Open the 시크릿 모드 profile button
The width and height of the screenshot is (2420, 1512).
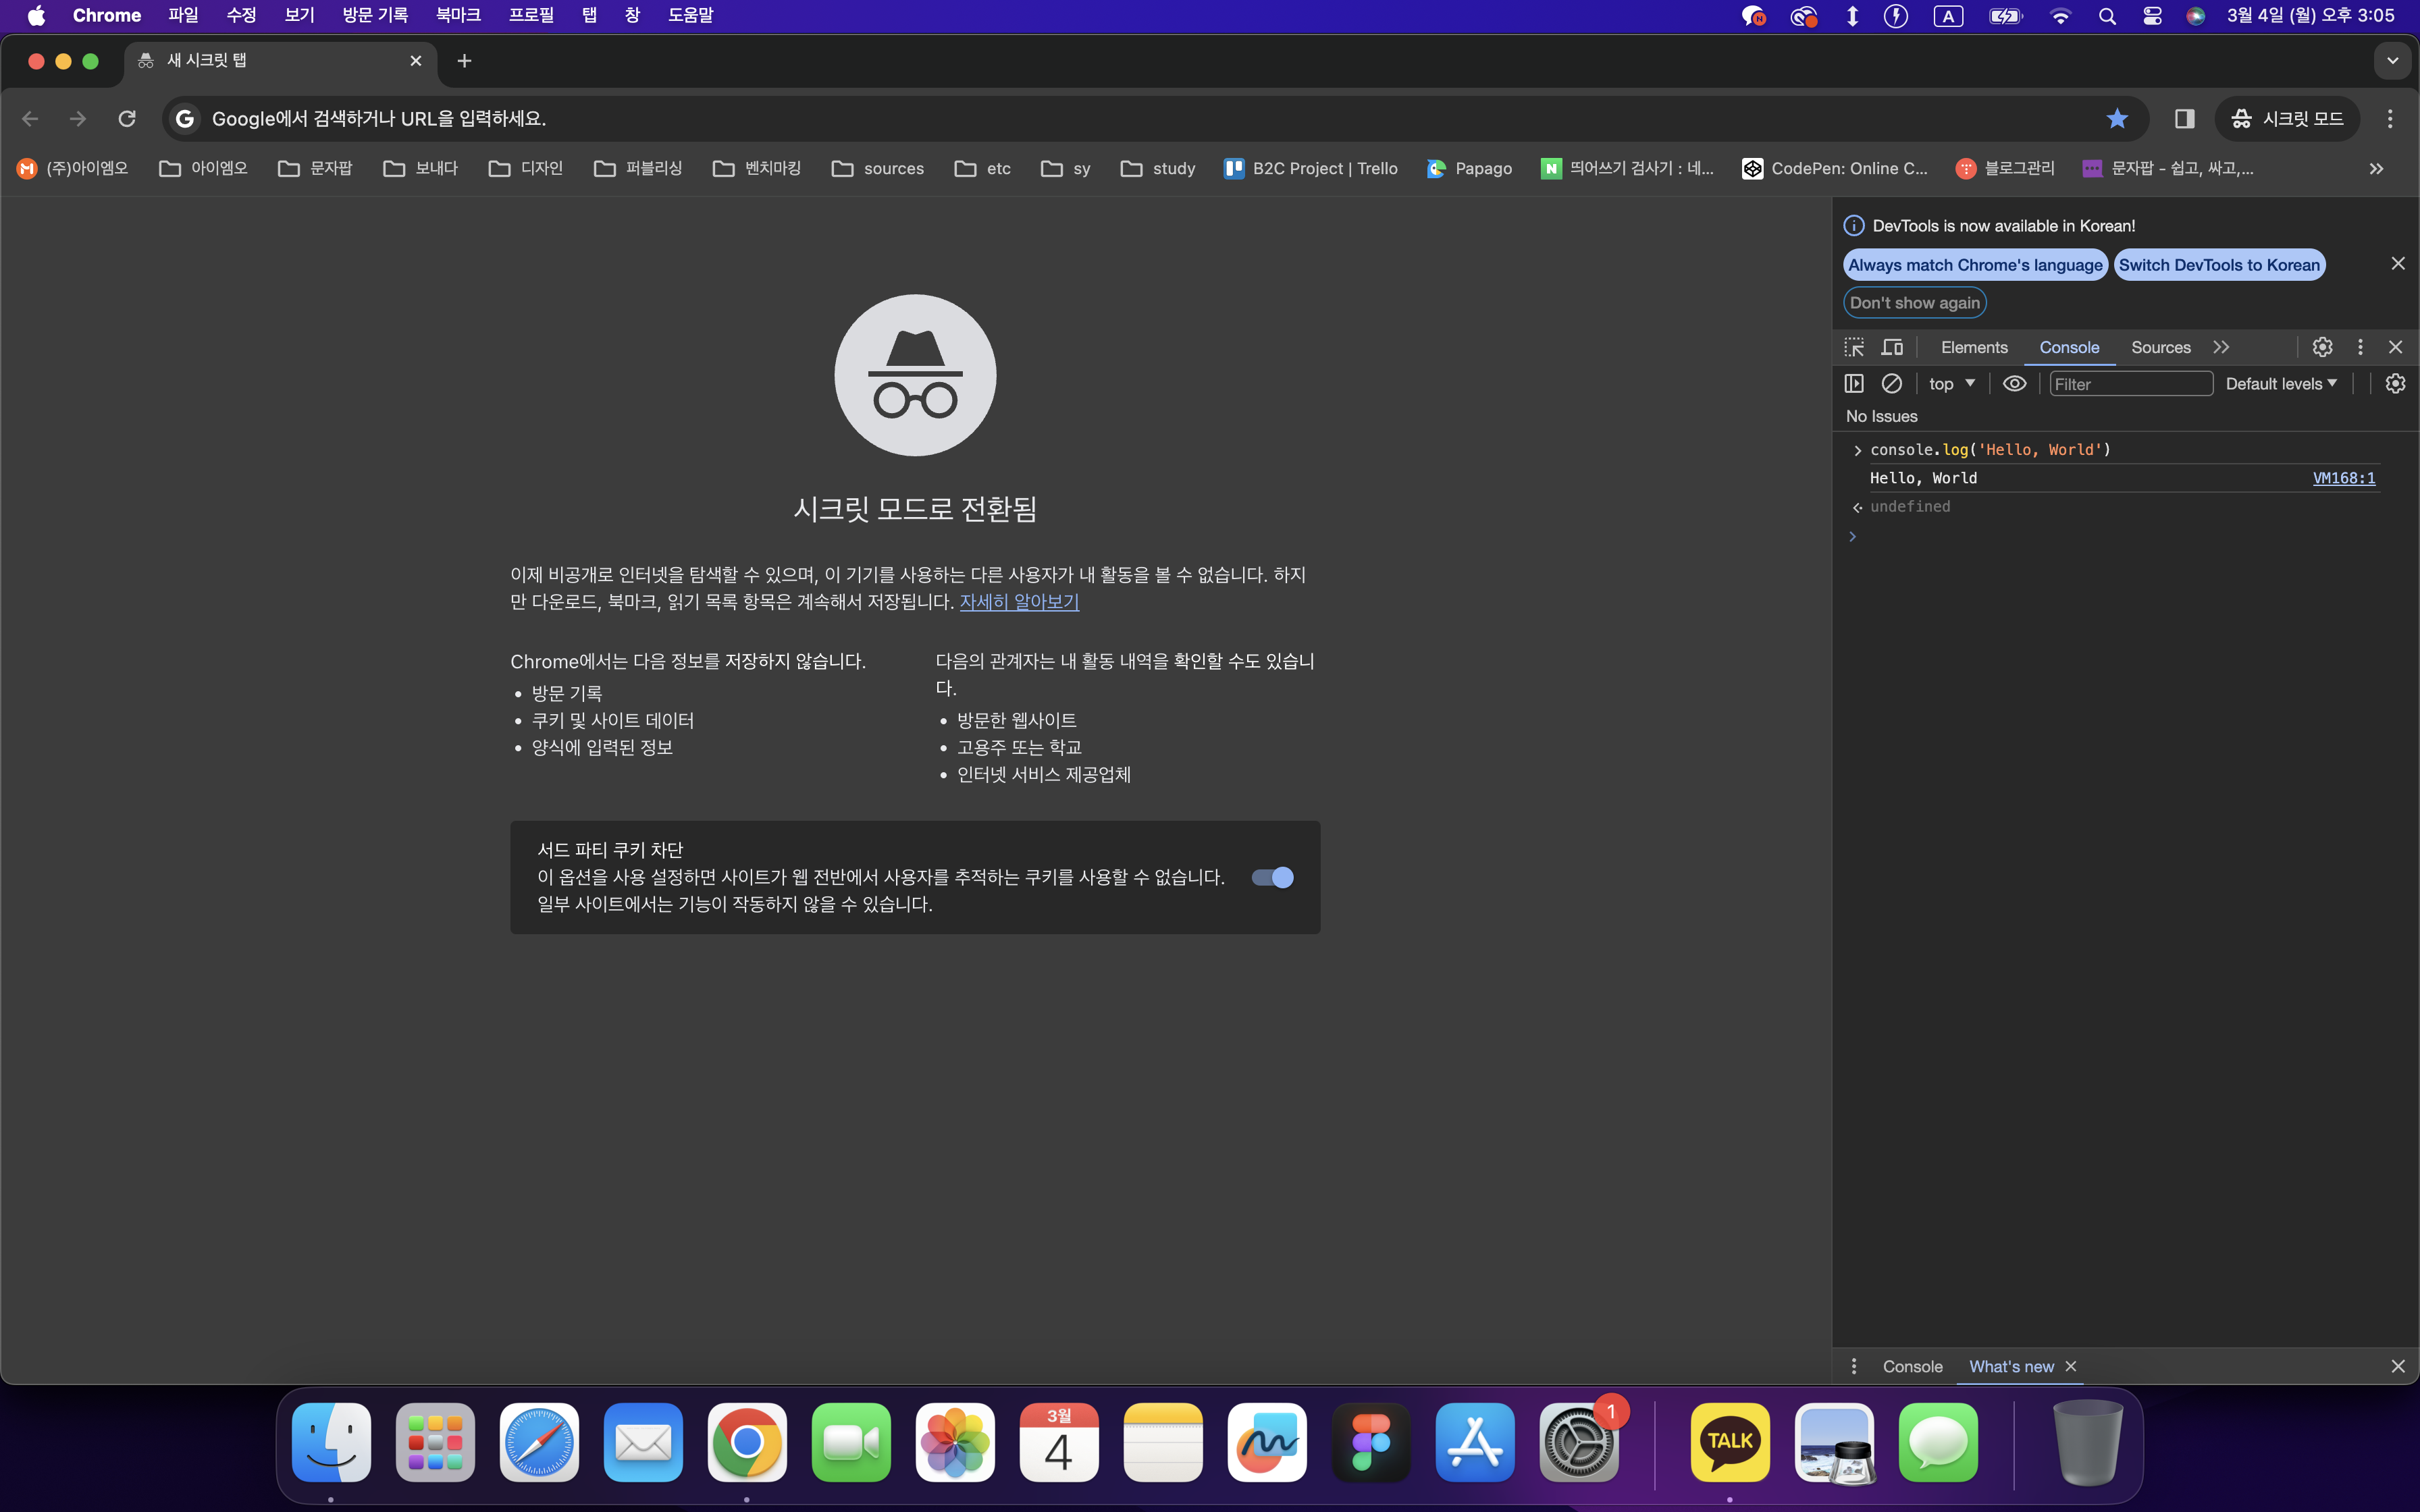[2288, 119]
